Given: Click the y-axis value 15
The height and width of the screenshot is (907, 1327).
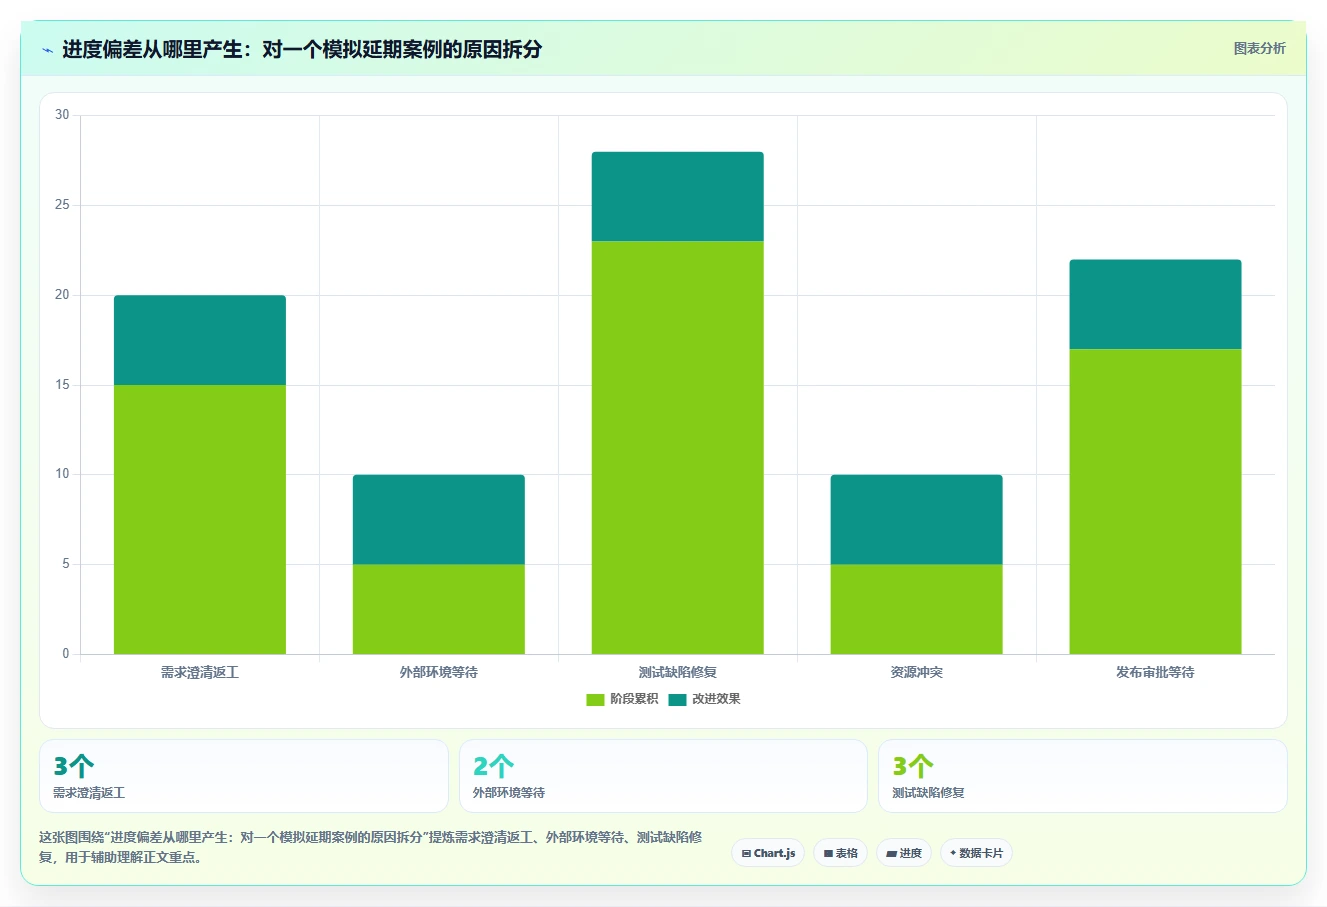Looking at the screenshot, I should coord(62,385).
